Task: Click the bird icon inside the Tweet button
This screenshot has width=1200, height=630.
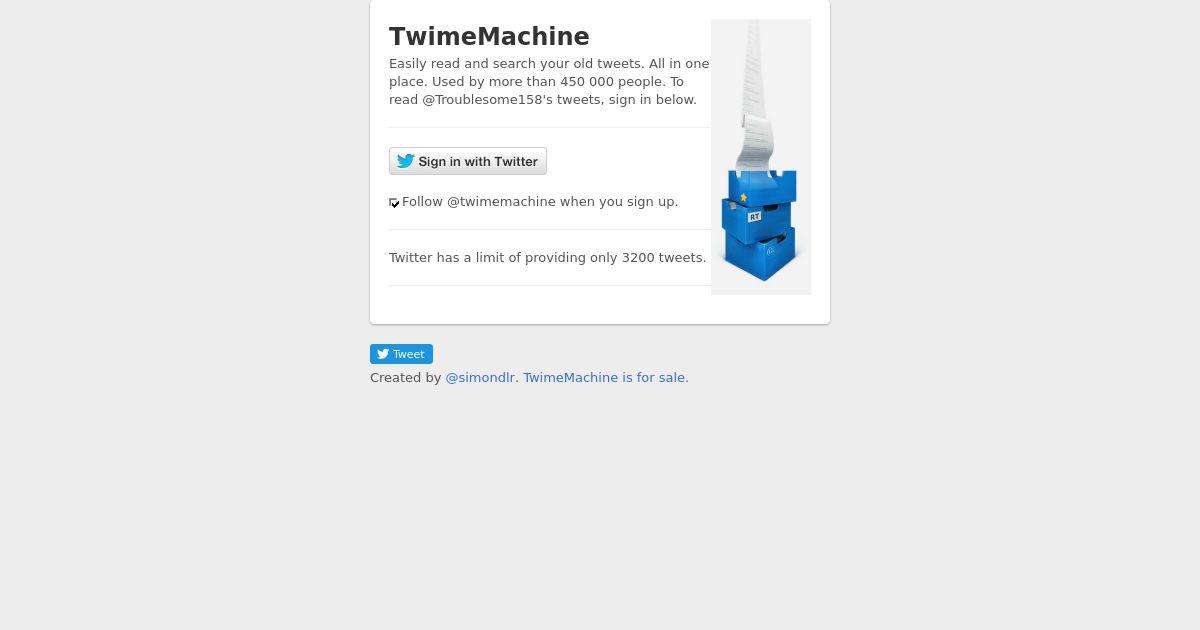Action: coord(382,354)
